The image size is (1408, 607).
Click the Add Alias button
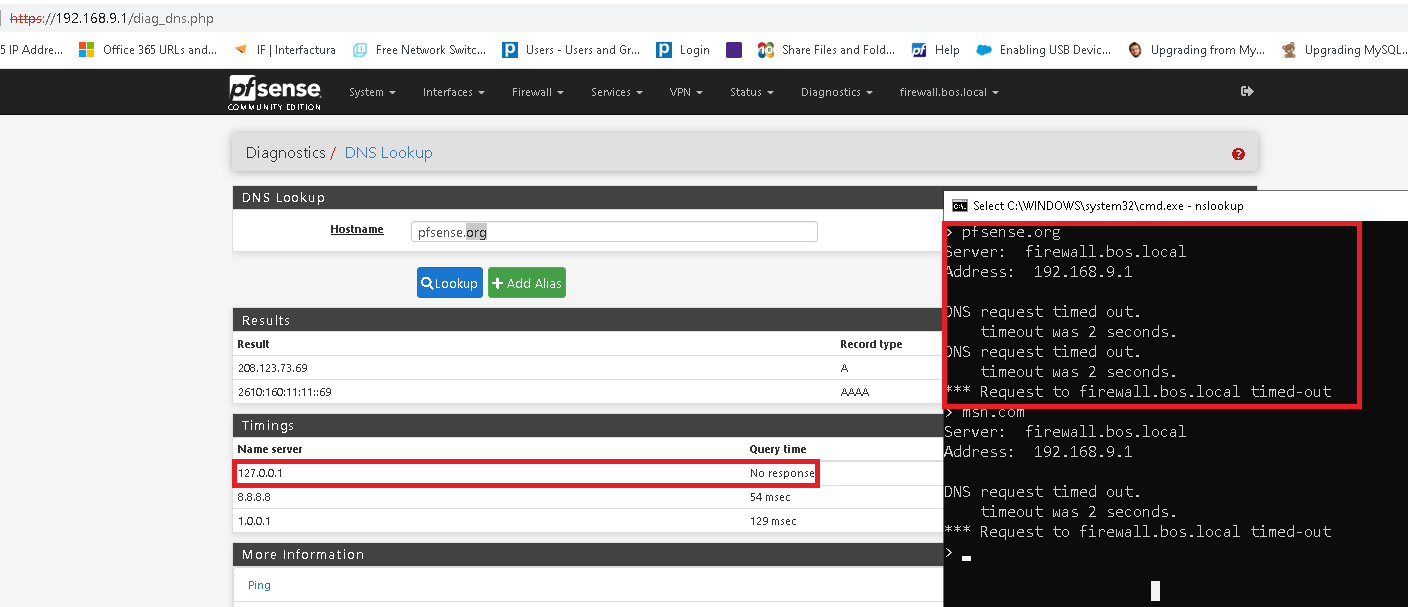pos(527,283)
